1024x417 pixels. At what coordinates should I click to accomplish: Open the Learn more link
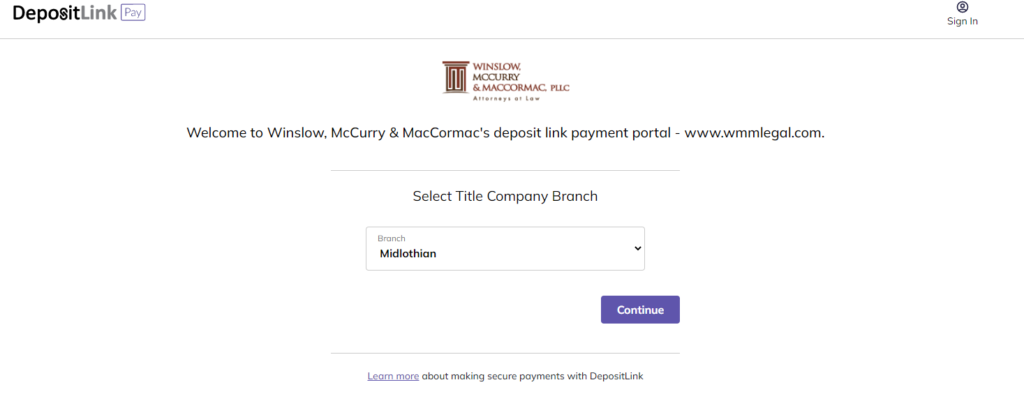point(393,377)
